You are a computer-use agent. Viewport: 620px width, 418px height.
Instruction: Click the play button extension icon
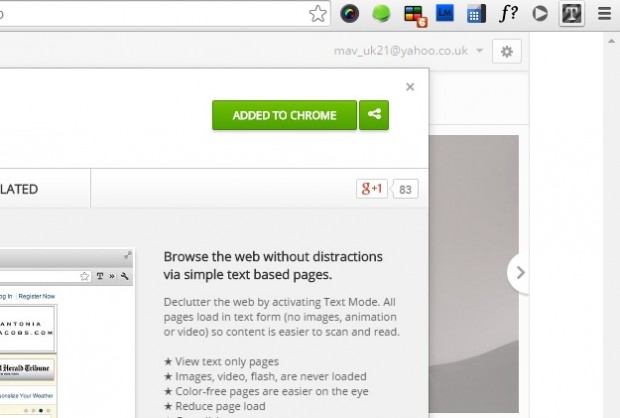tap(540, 14)
